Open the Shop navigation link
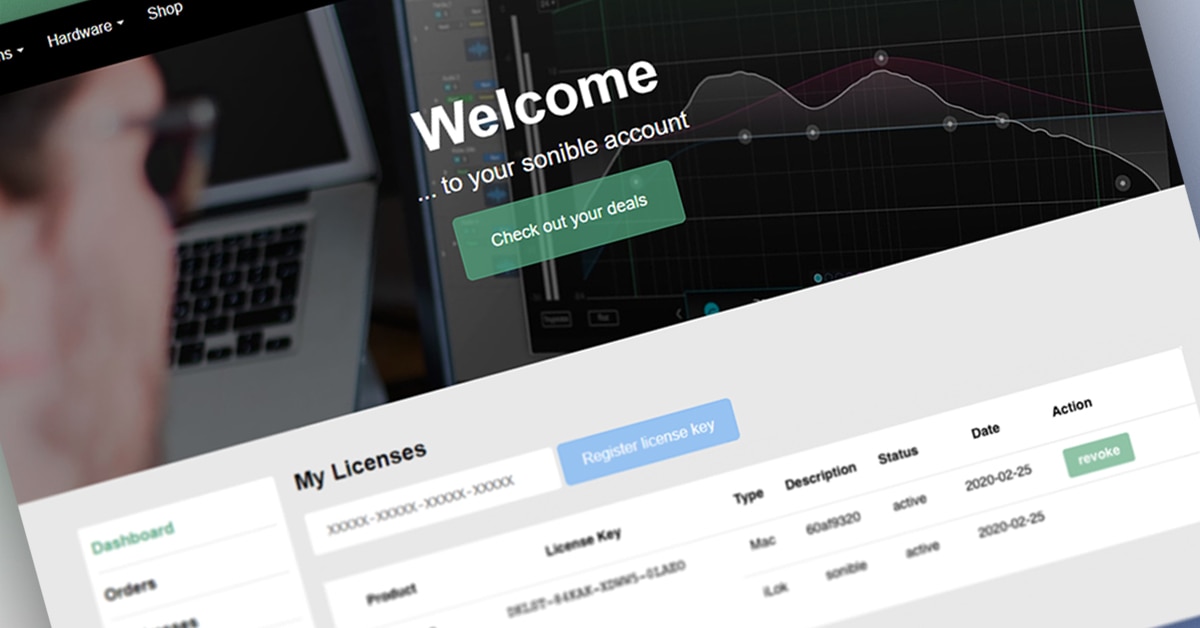The height and width of the screenshot is (628, 1200). 165,12
